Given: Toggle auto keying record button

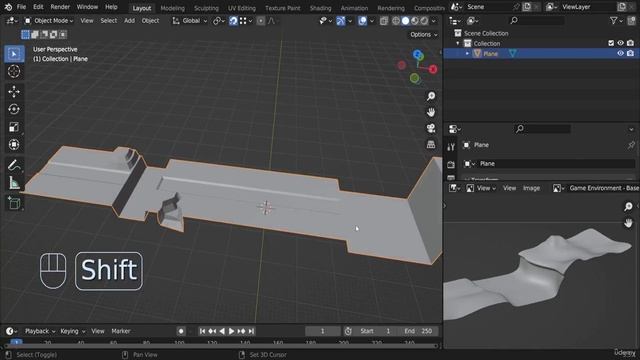Looking at the screenshot, I should point(181,331).
